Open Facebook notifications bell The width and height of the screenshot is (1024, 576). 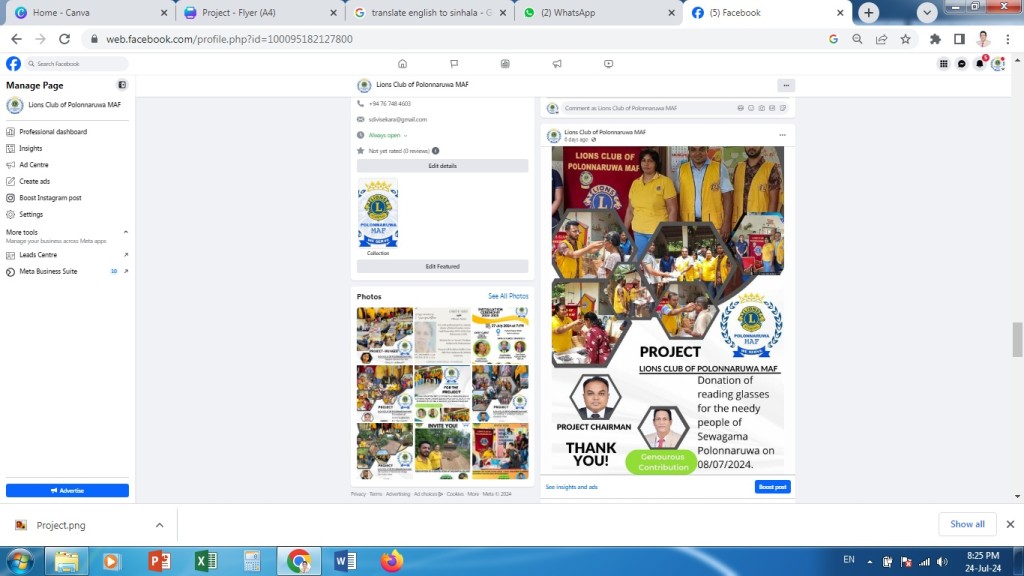click(x=980, y=63)
